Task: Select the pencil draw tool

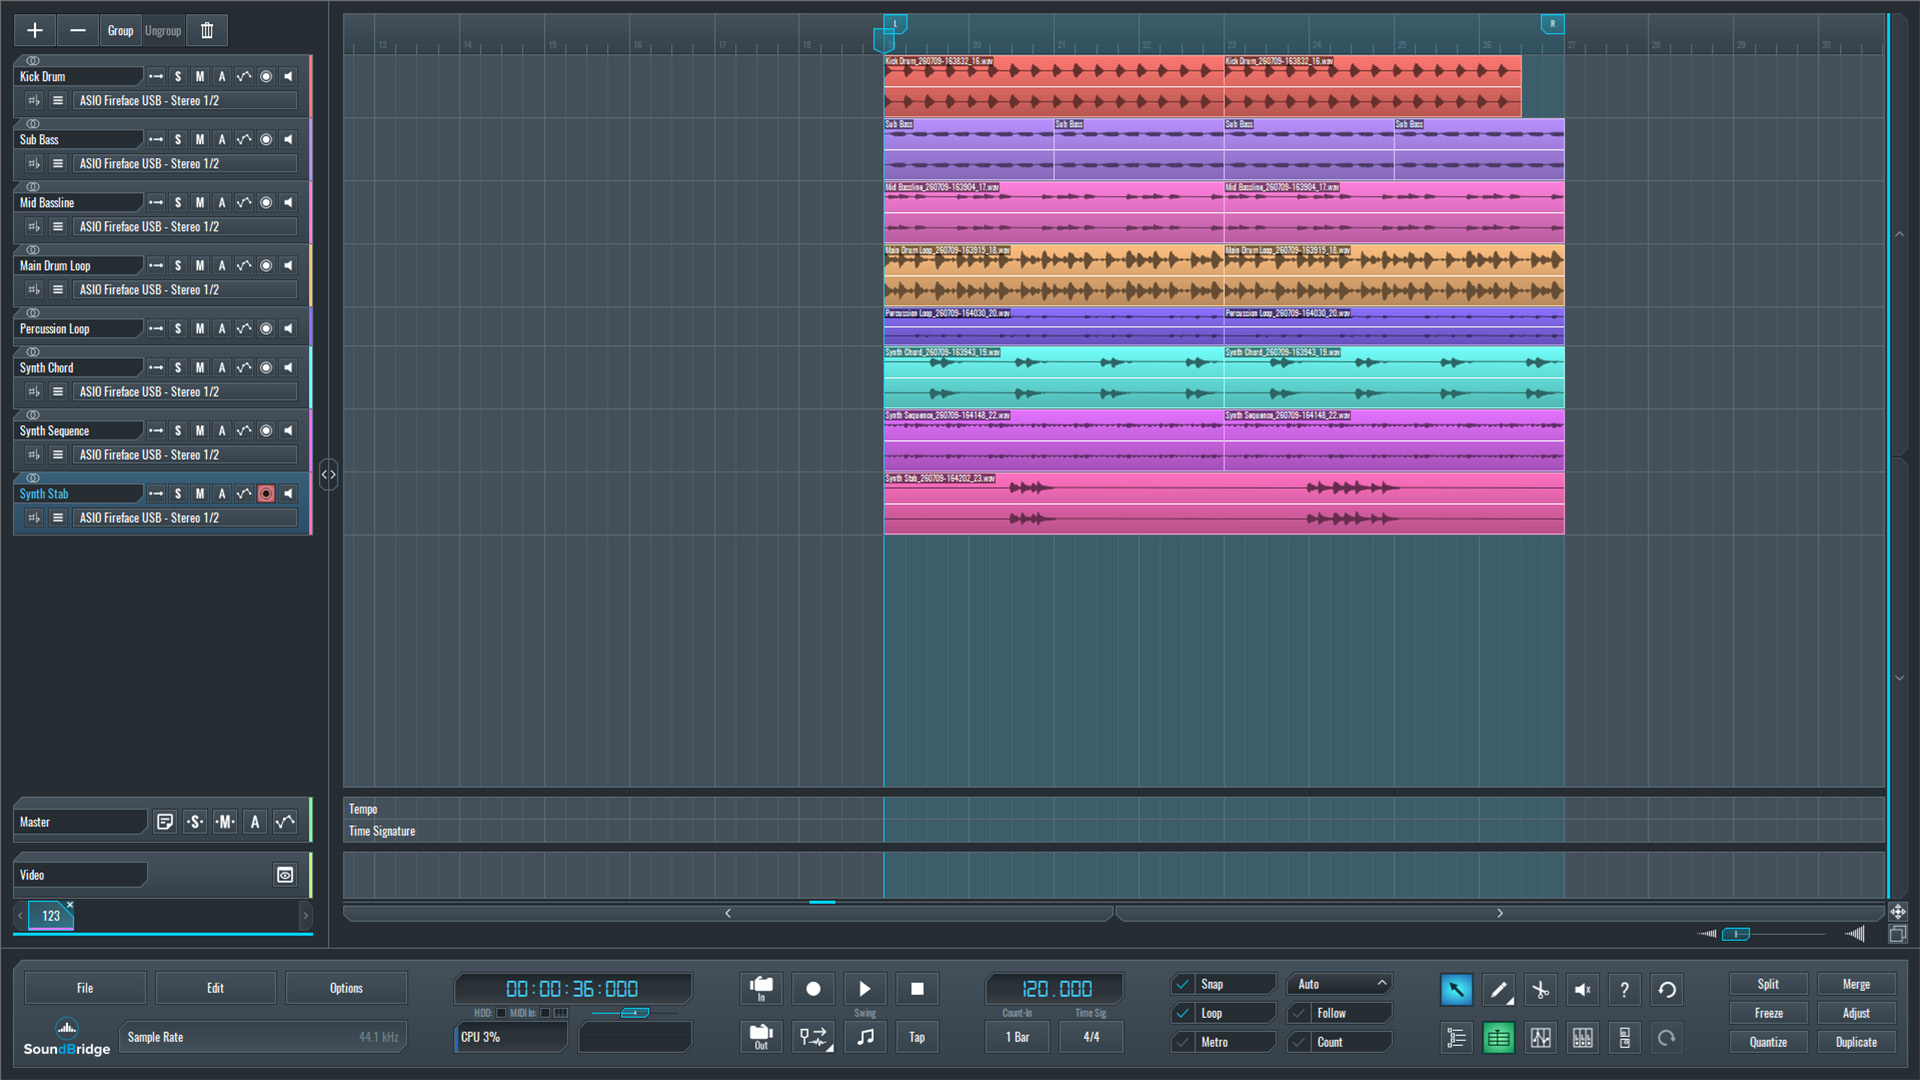Action: point(1498,990)
